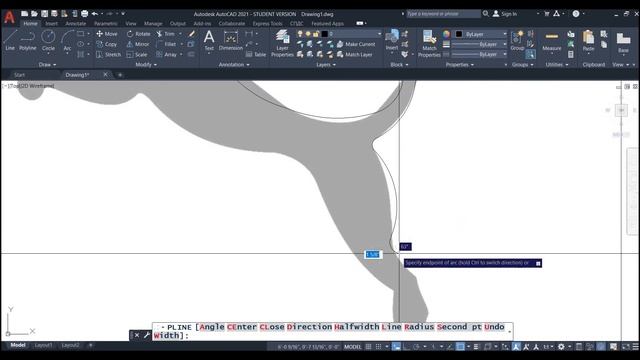Viewport: 640px width, 360px height.
Task: Click the Plot (print) icon
Action: click(84, 14)
